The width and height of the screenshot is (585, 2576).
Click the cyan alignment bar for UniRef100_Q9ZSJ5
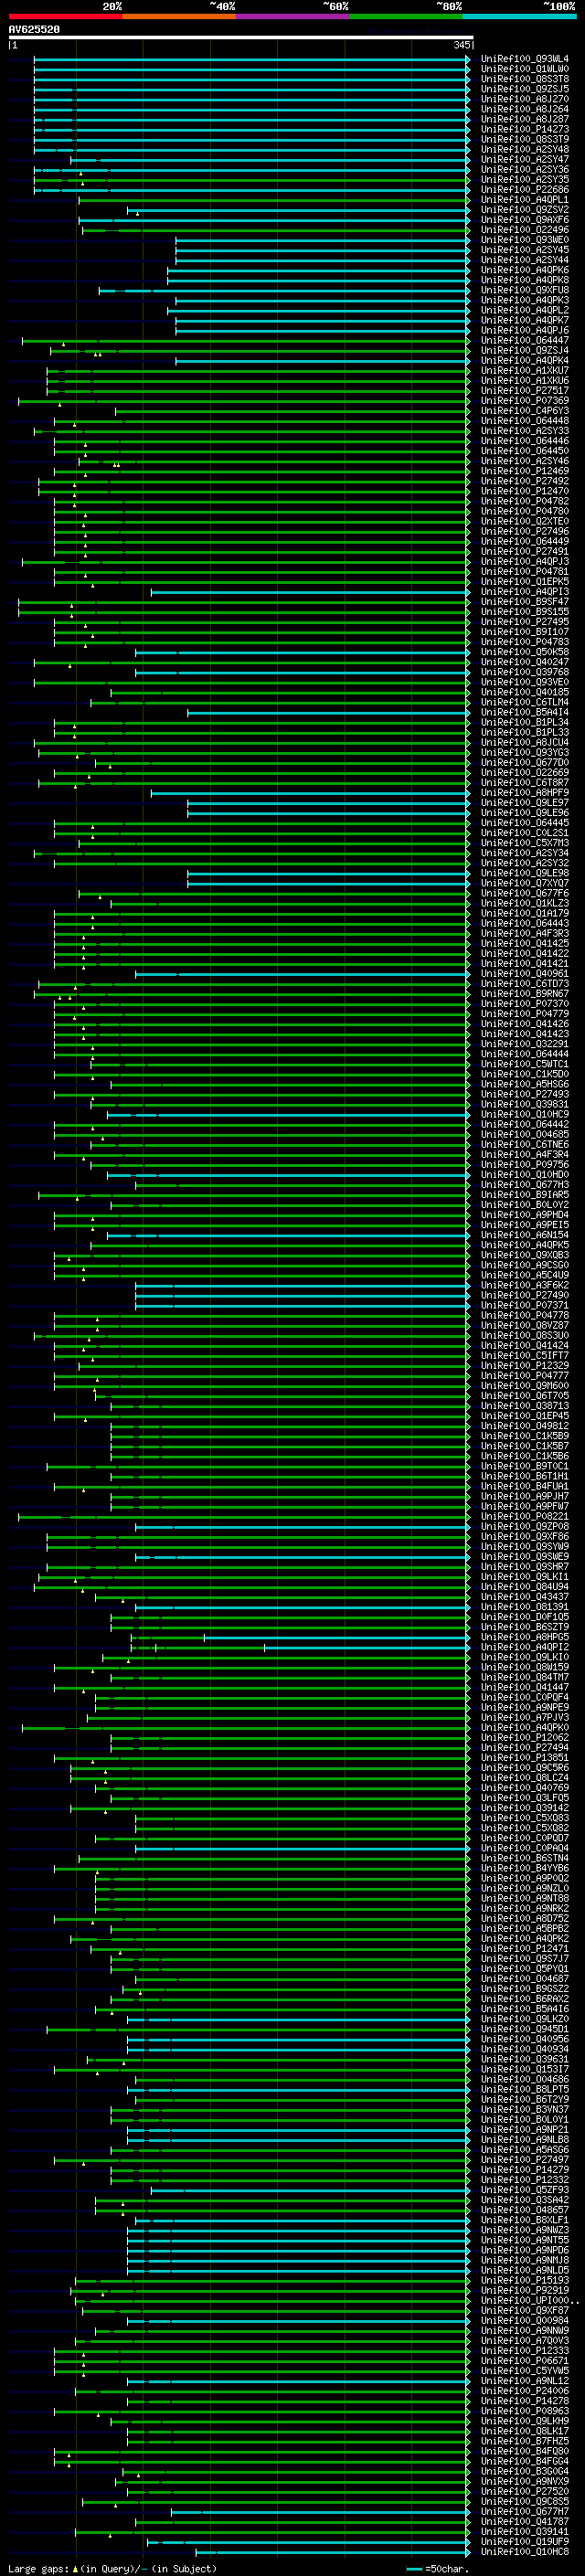pyautogui.click(x=251, y=89)
